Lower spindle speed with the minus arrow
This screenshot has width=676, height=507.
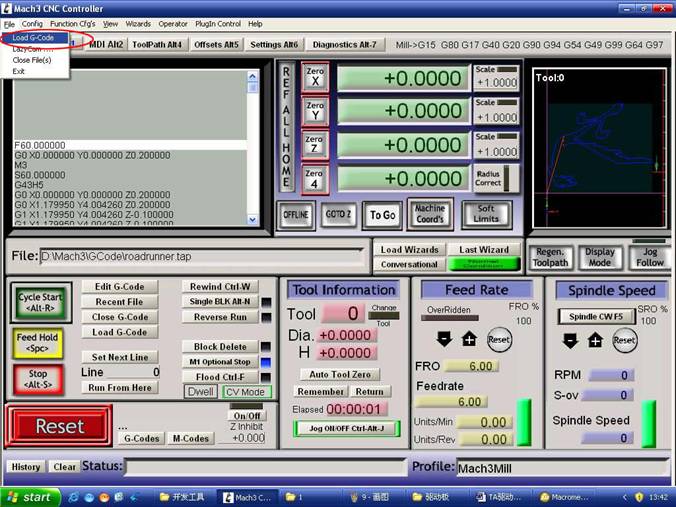[570, 340]
